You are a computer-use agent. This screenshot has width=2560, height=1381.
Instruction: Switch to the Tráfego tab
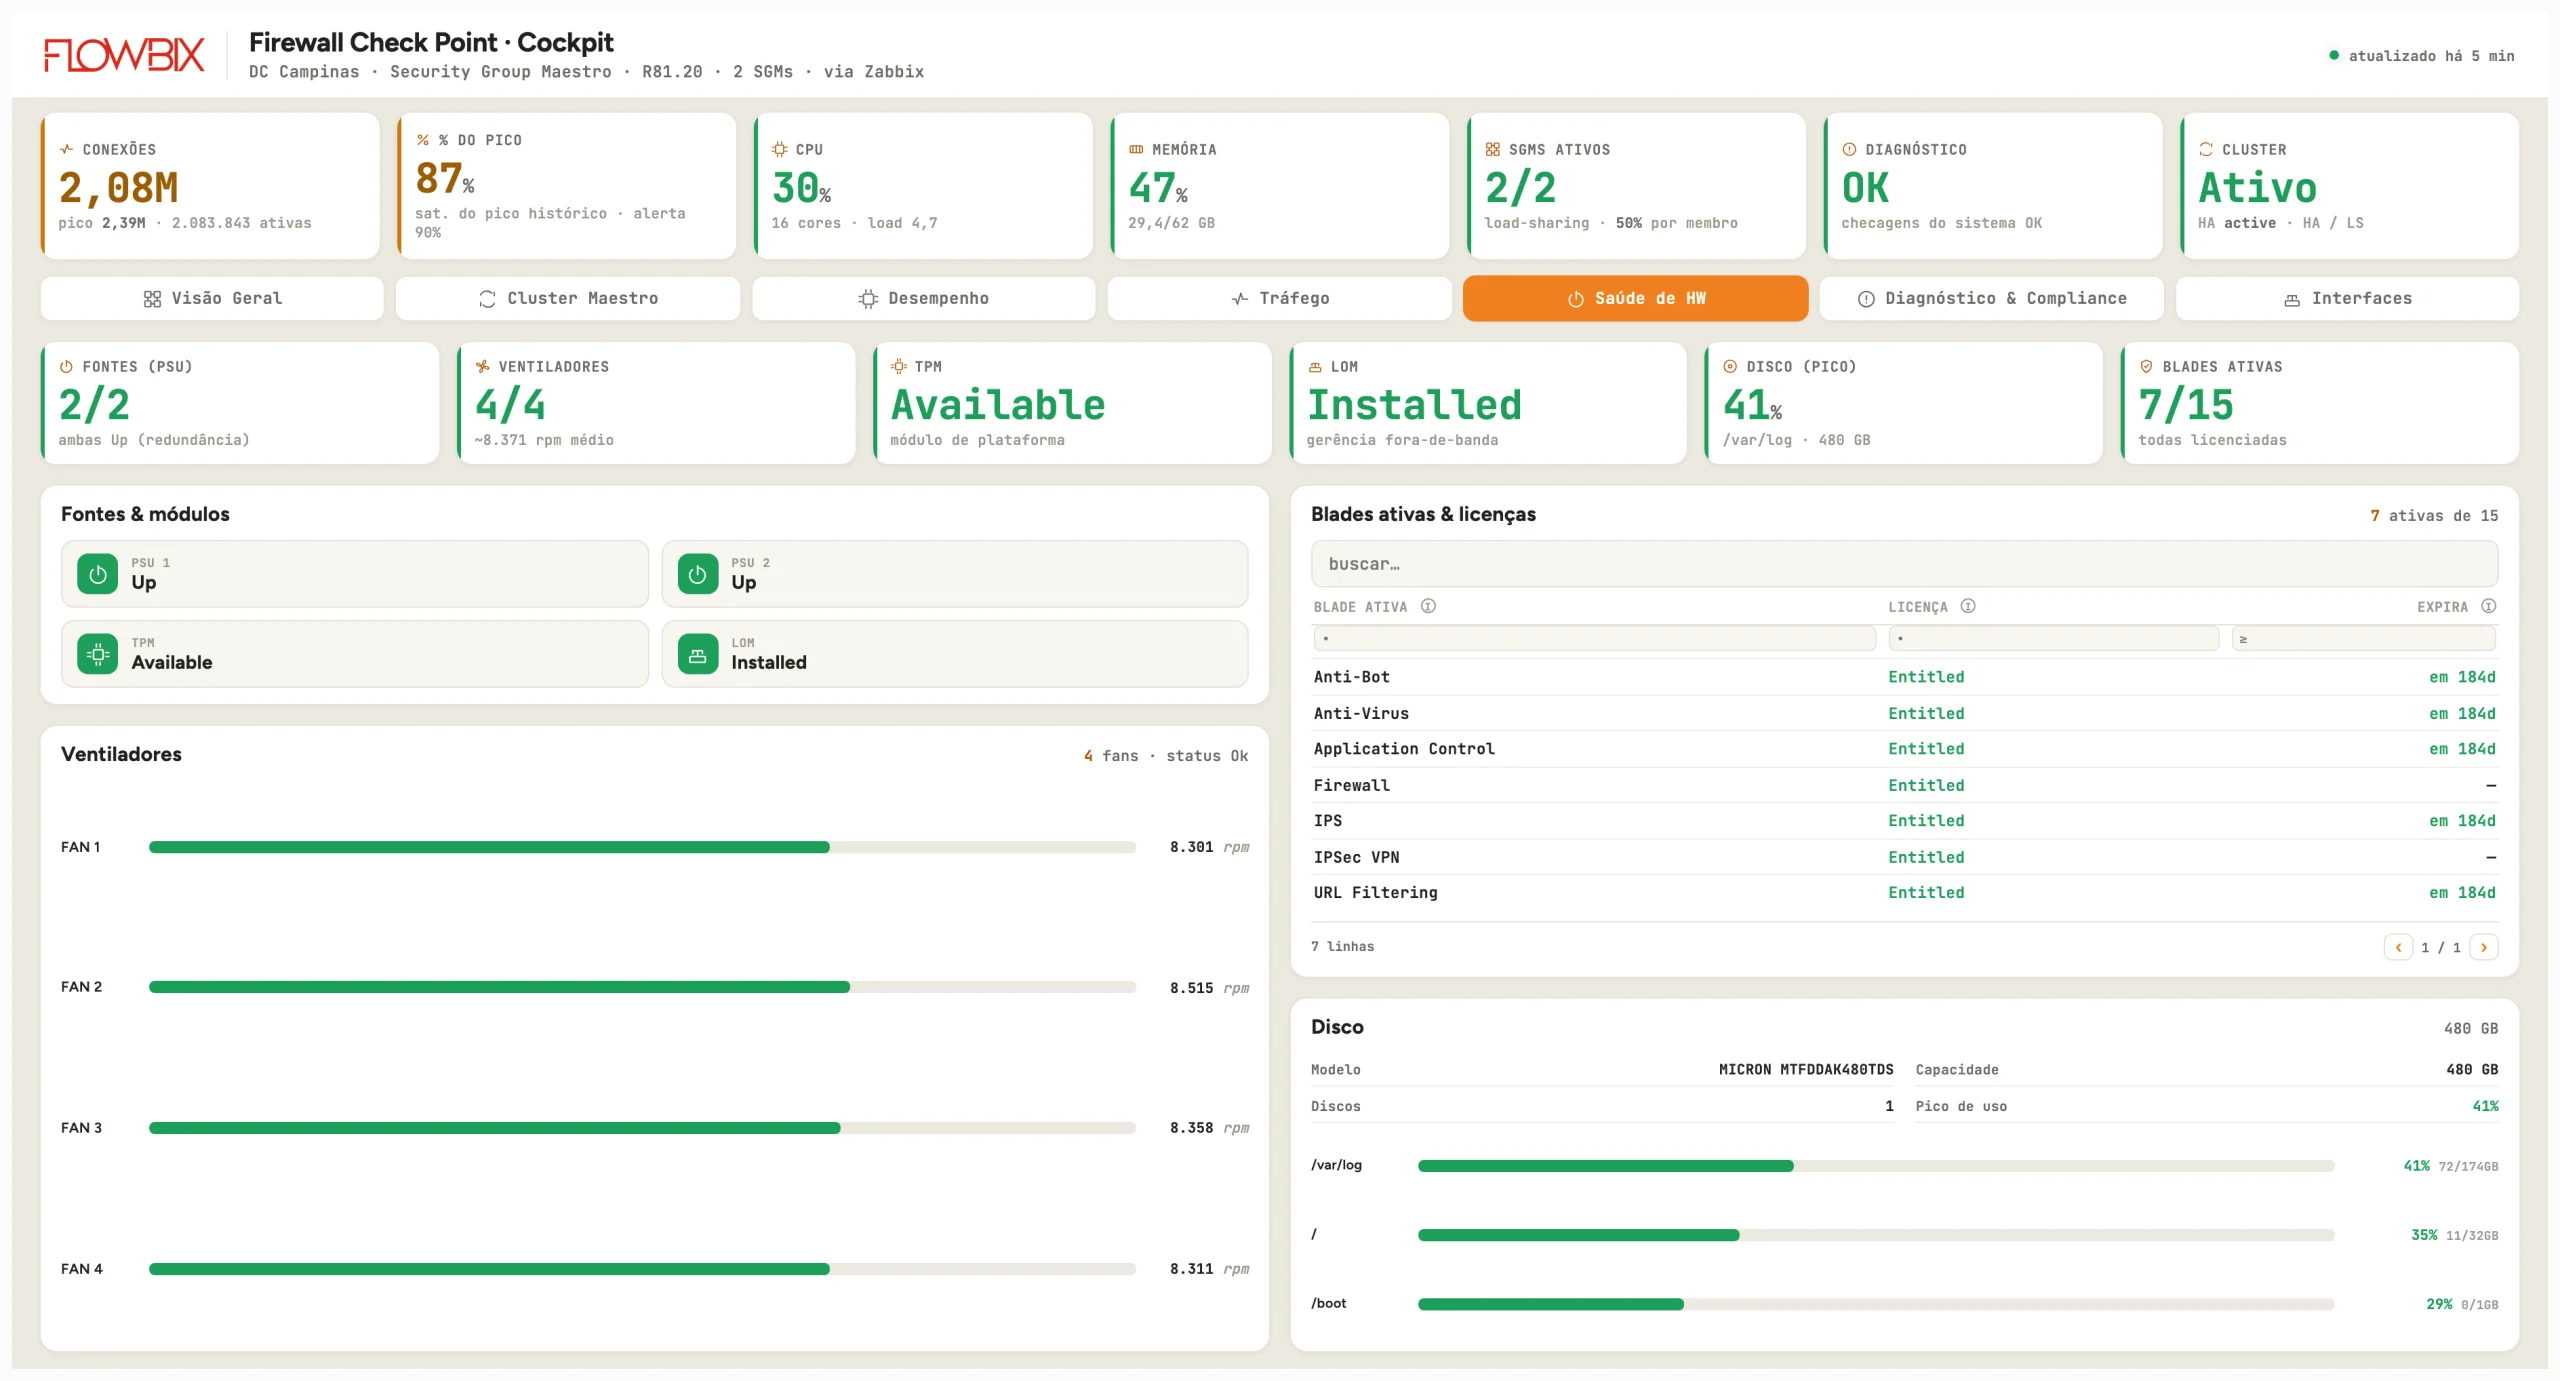pyautogui.click(x=1280, y=298)
